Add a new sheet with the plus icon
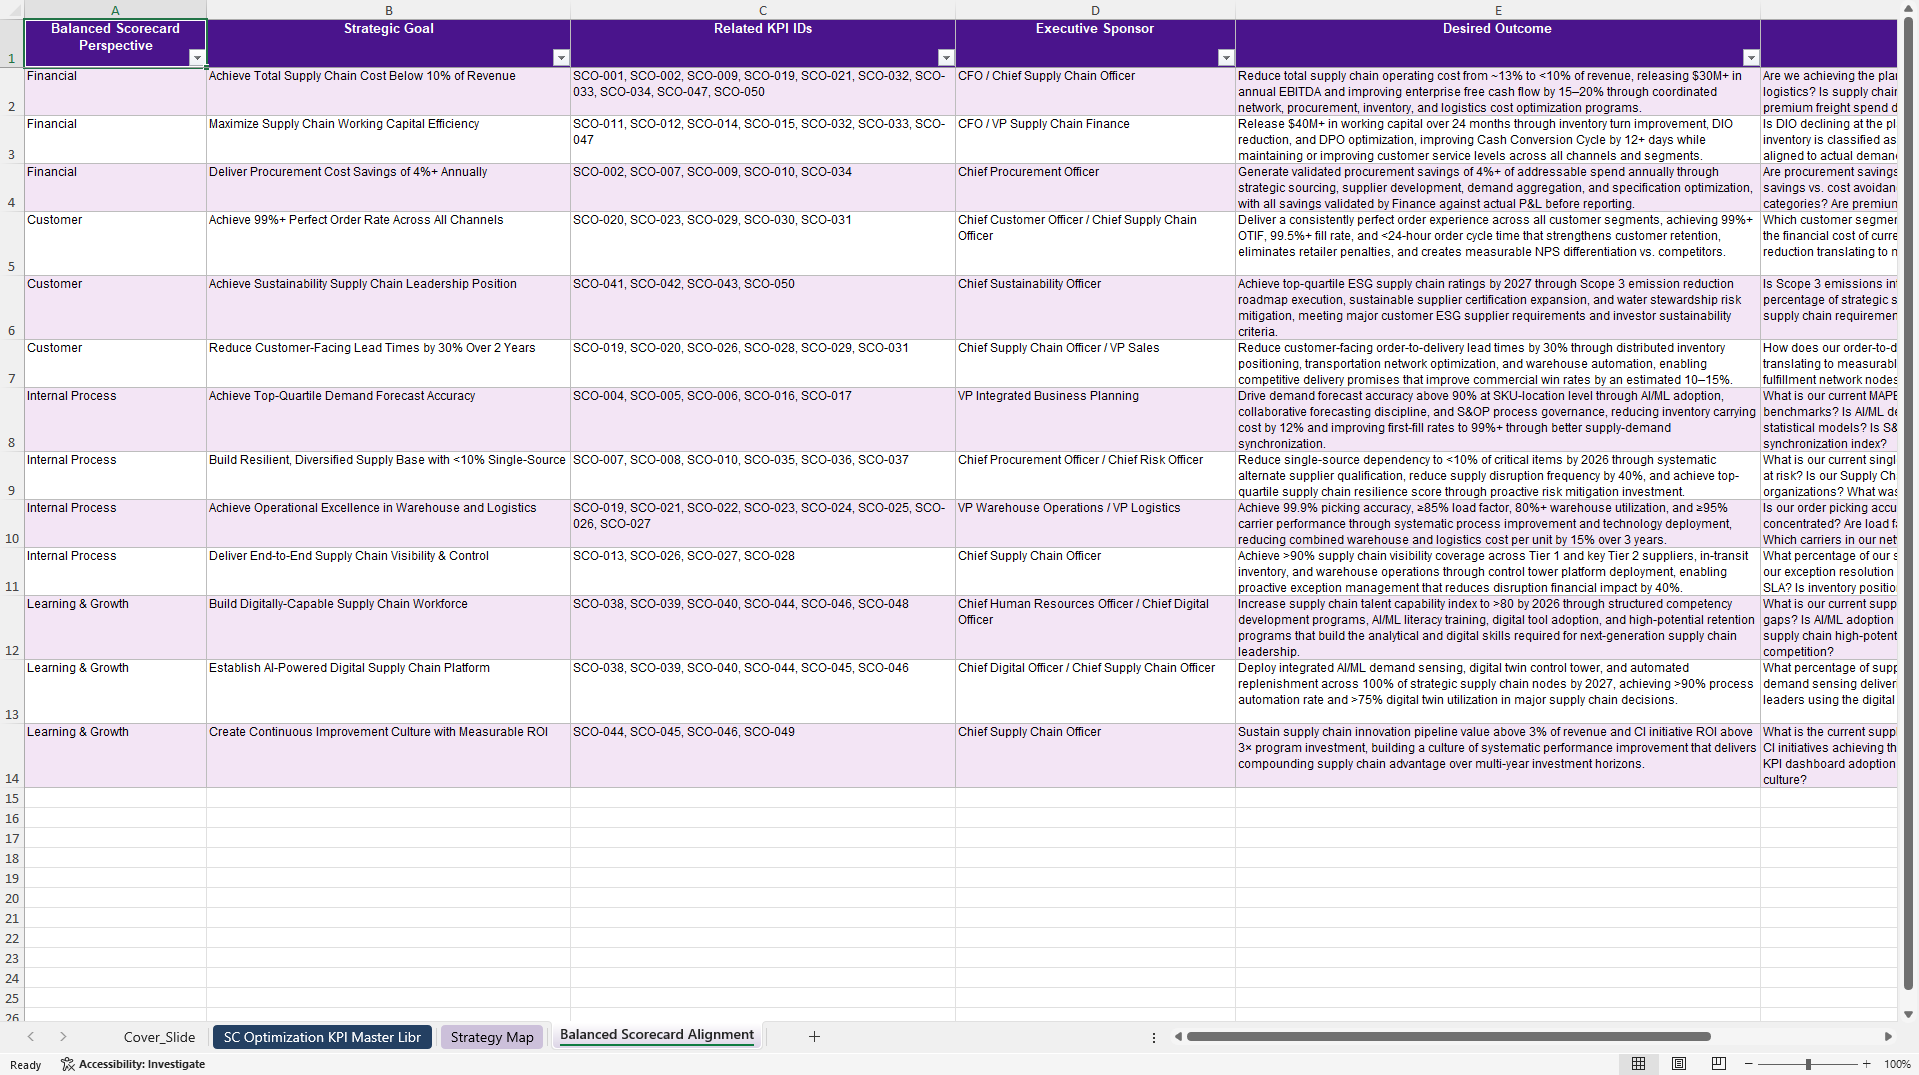Viewport: 1919px width, 1075px height. click(x=814, y=1037)
